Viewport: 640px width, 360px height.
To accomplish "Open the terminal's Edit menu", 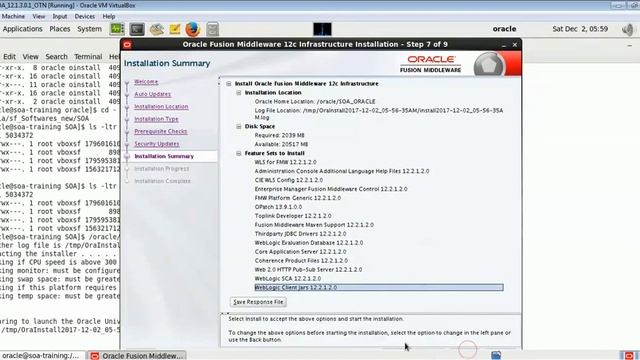I will [9, 57].
